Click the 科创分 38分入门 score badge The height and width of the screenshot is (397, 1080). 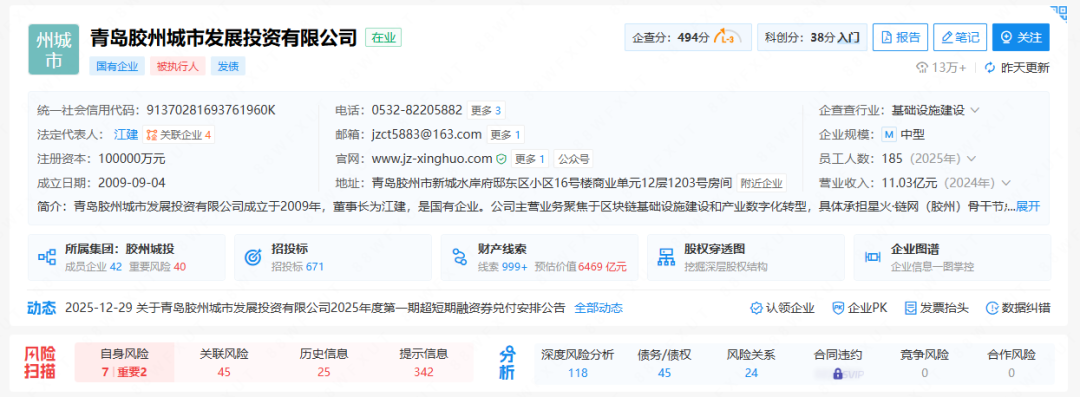point(812,37)
